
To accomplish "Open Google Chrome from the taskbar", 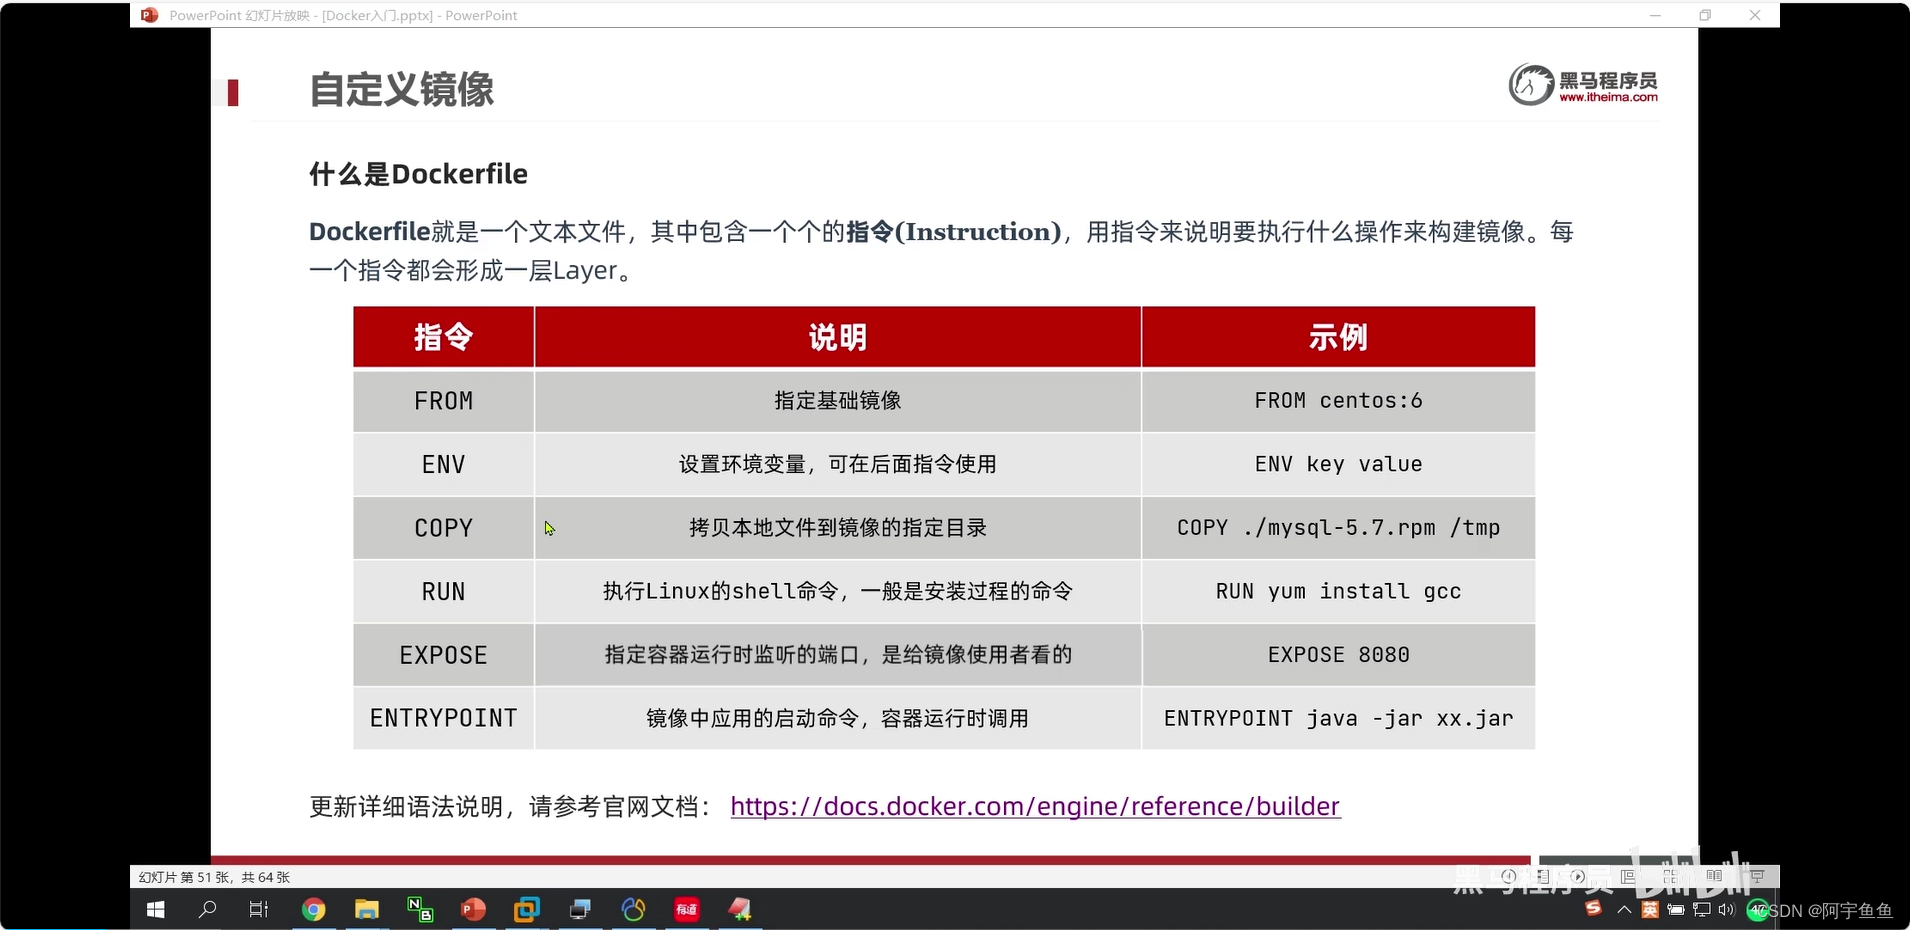I will point(314,909).
